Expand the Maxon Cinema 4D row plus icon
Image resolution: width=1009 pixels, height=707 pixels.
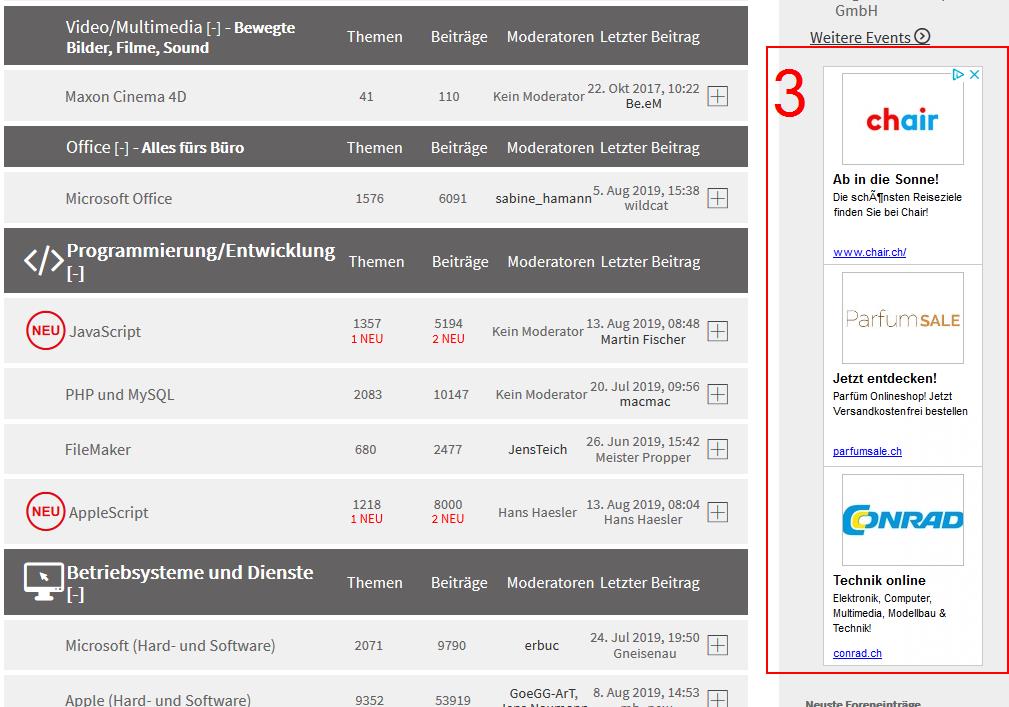pos(717,96)
